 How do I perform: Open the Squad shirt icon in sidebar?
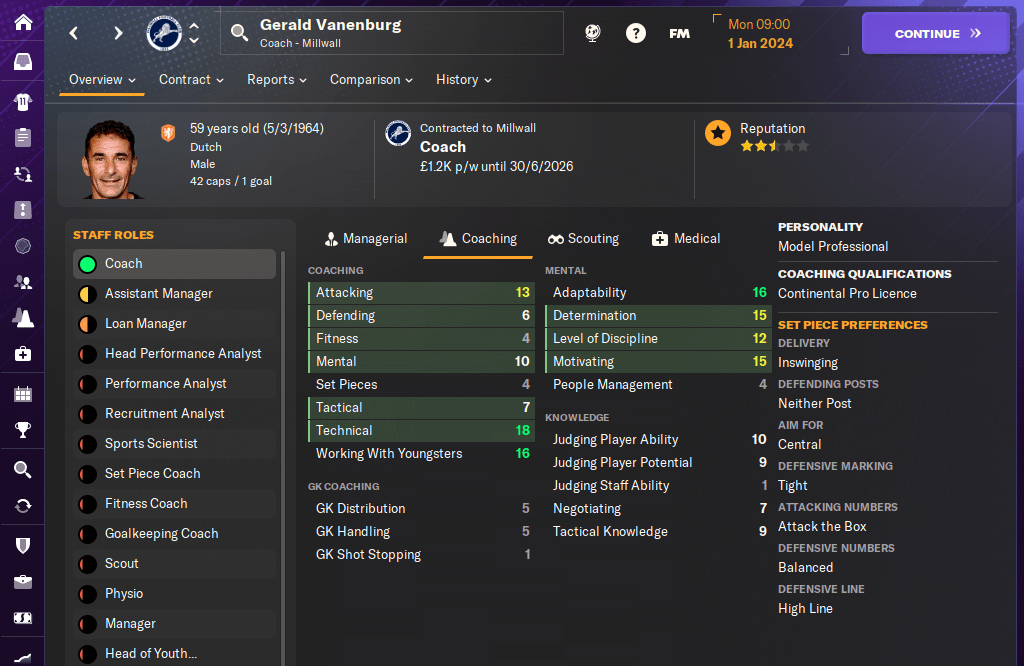[23, 101]
